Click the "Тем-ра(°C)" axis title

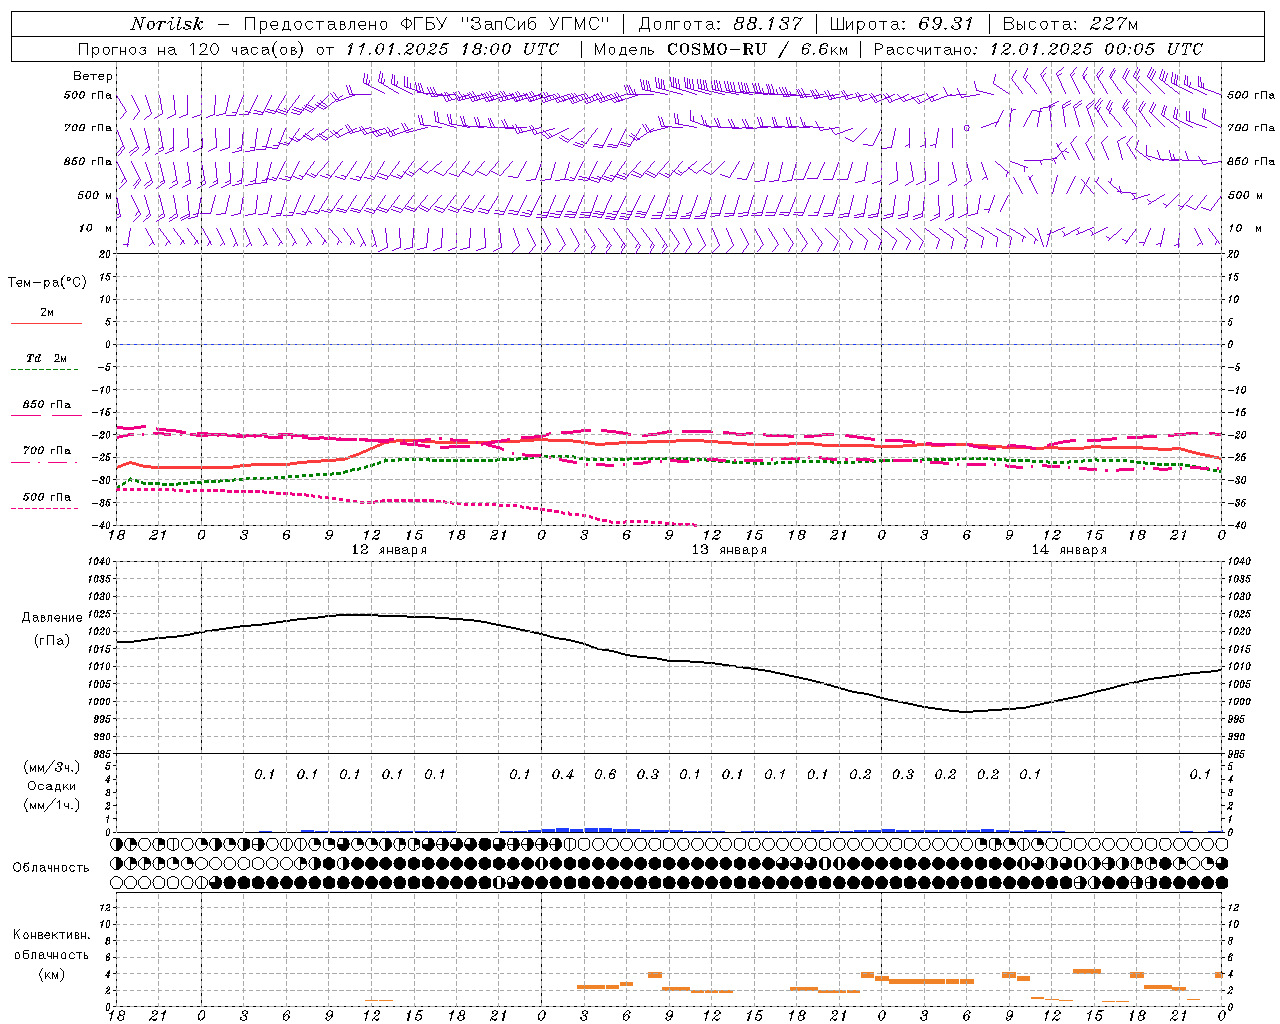click(47, 283)
